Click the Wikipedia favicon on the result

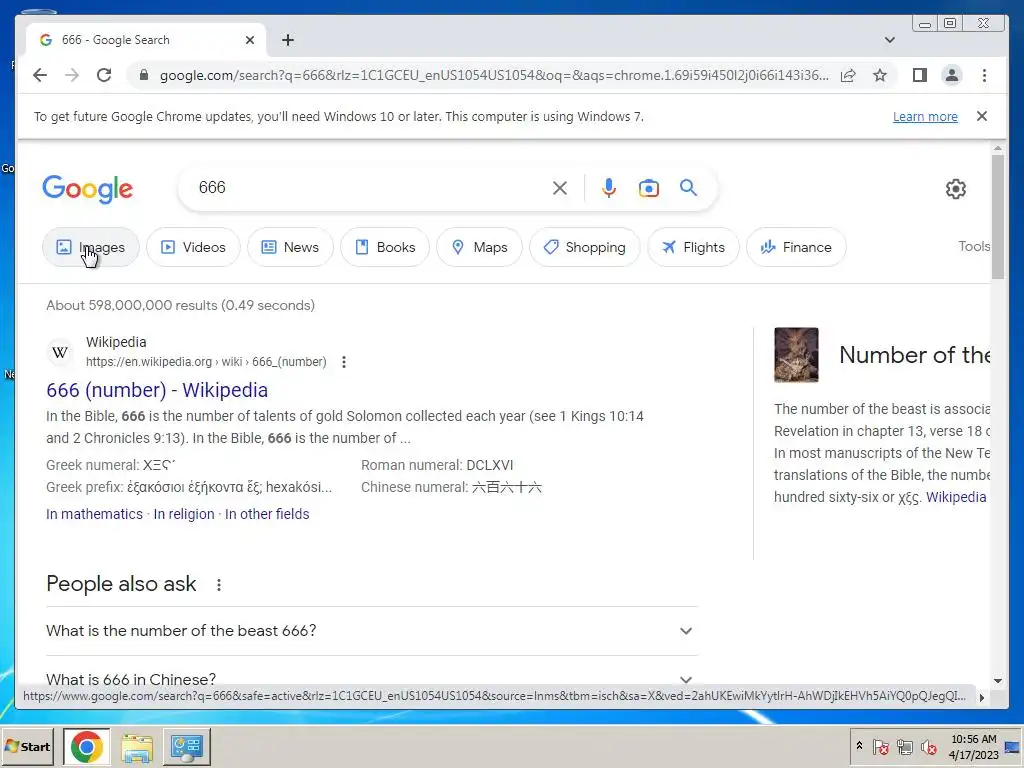(x=60, y=353)
